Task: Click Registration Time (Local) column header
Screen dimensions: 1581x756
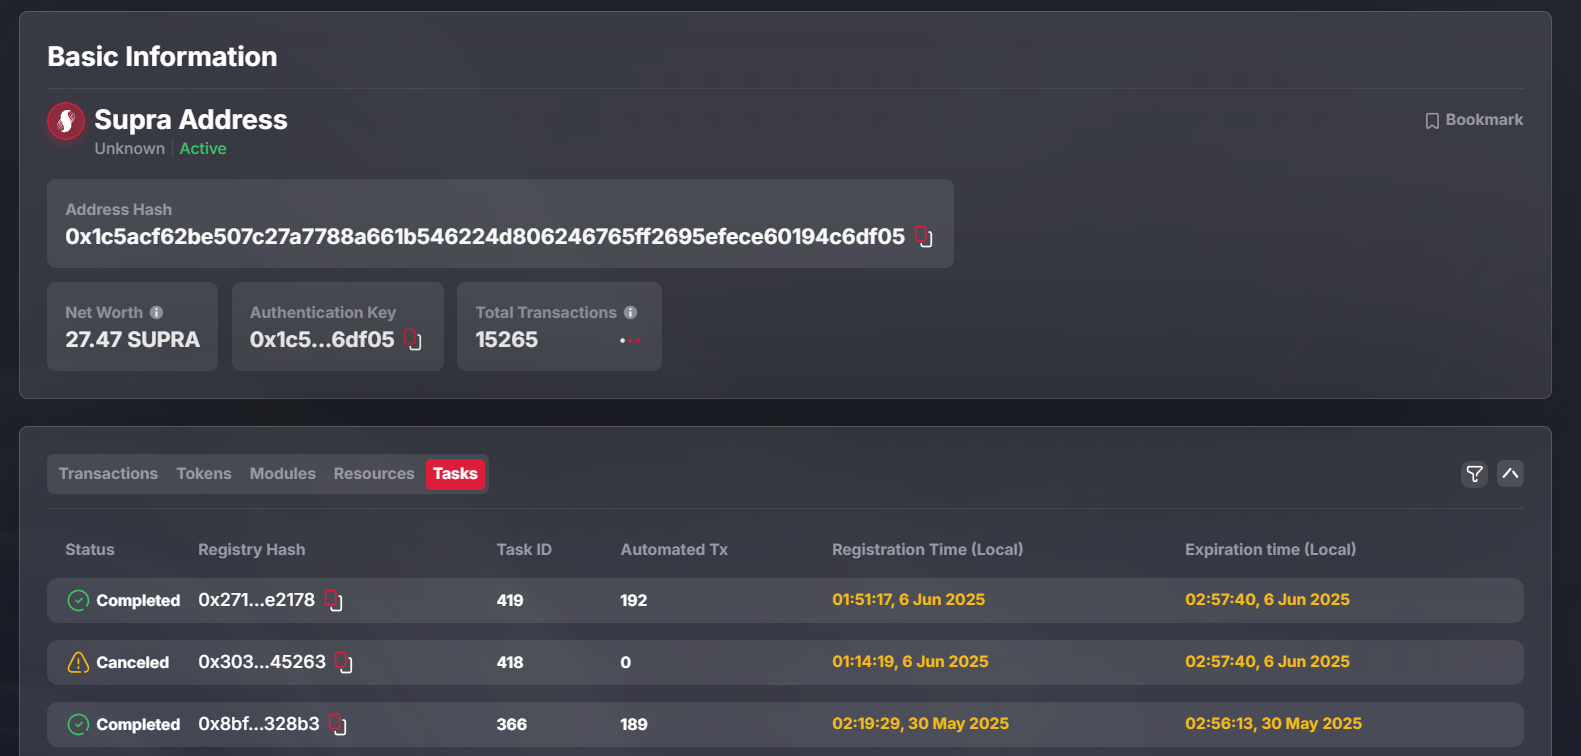Action: coord(928,550)
